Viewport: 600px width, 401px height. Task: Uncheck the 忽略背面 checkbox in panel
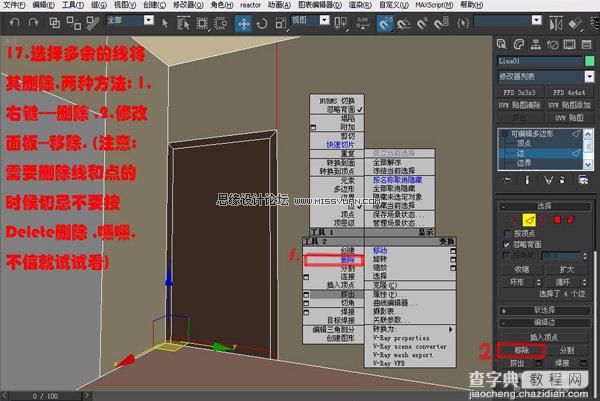click(508, 245)
